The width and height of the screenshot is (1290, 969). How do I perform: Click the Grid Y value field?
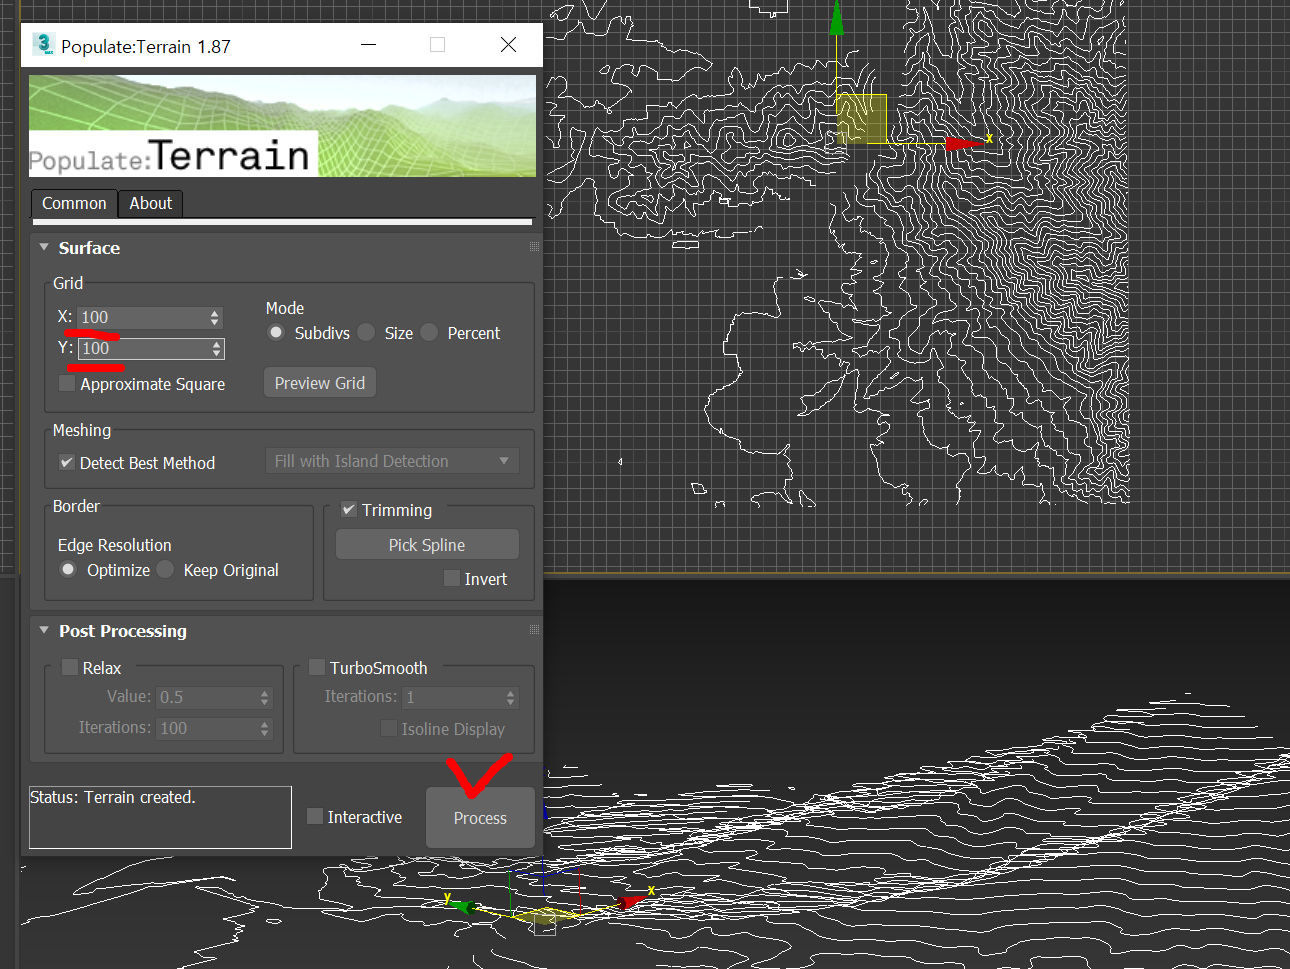[x=143, y=348]
